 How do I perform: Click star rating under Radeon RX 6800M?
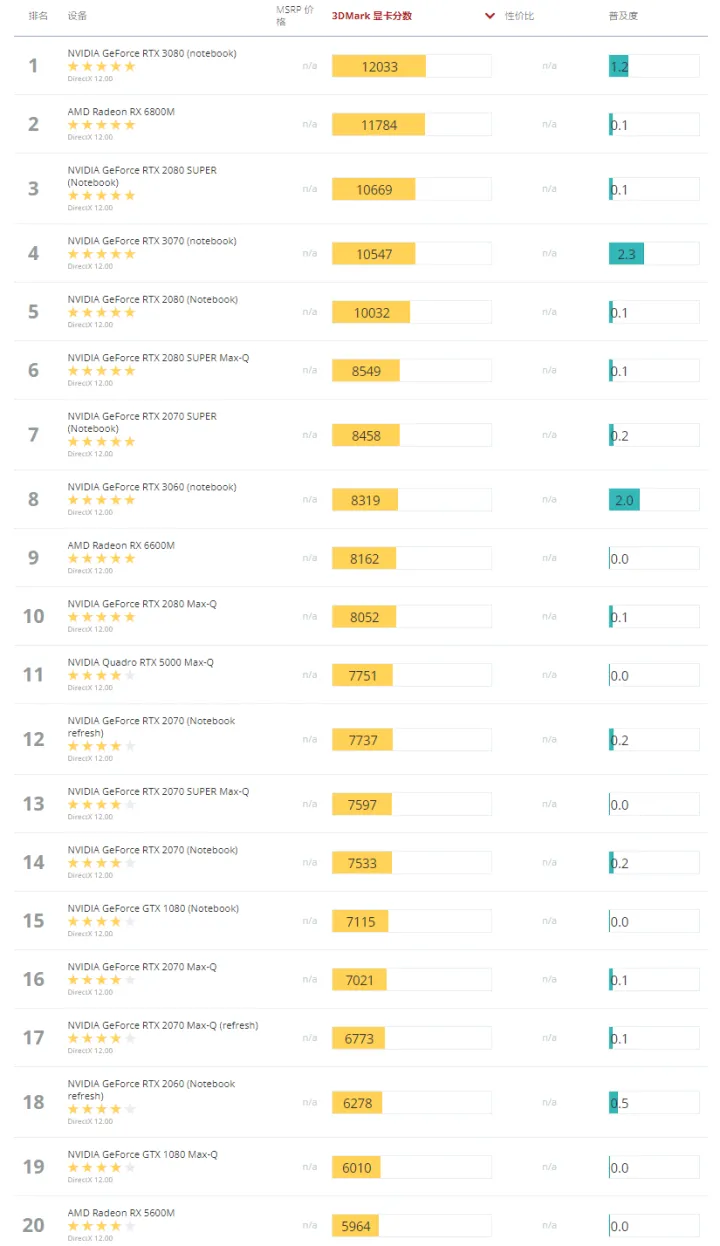(x=101, y=125)
